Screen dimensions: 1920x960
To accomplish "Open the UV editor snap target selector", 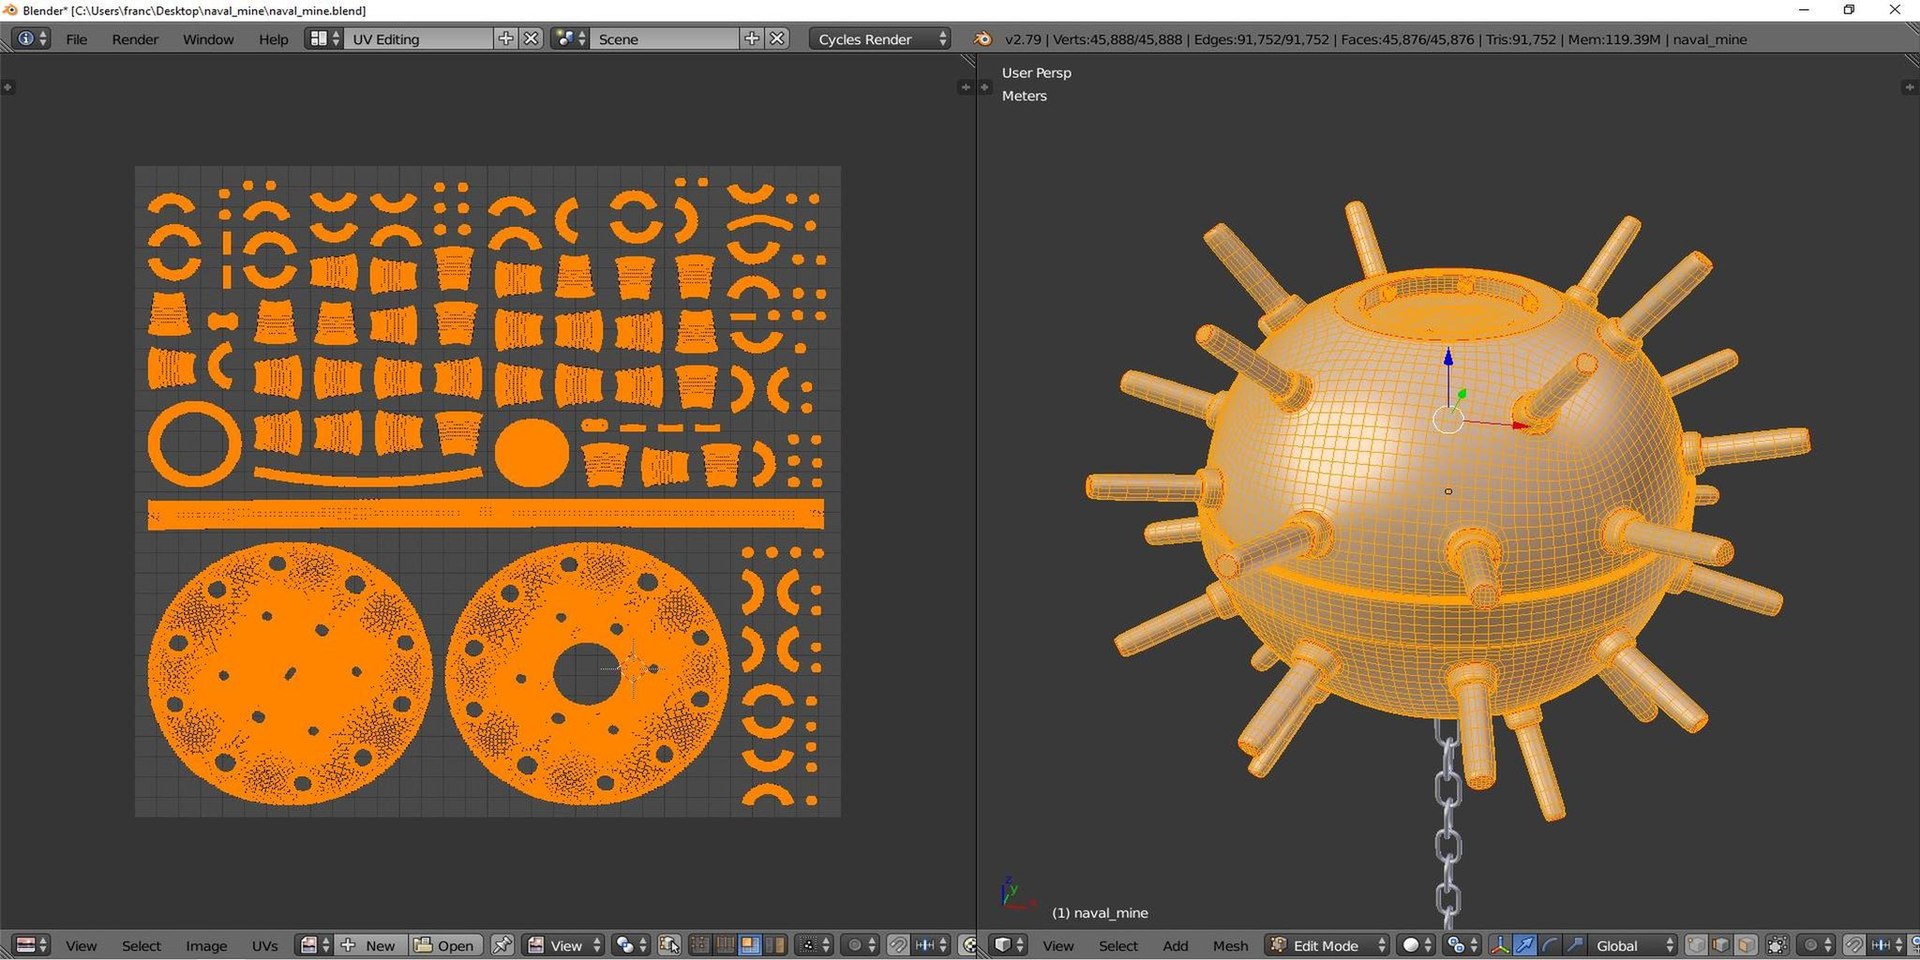I will (931, 945).
